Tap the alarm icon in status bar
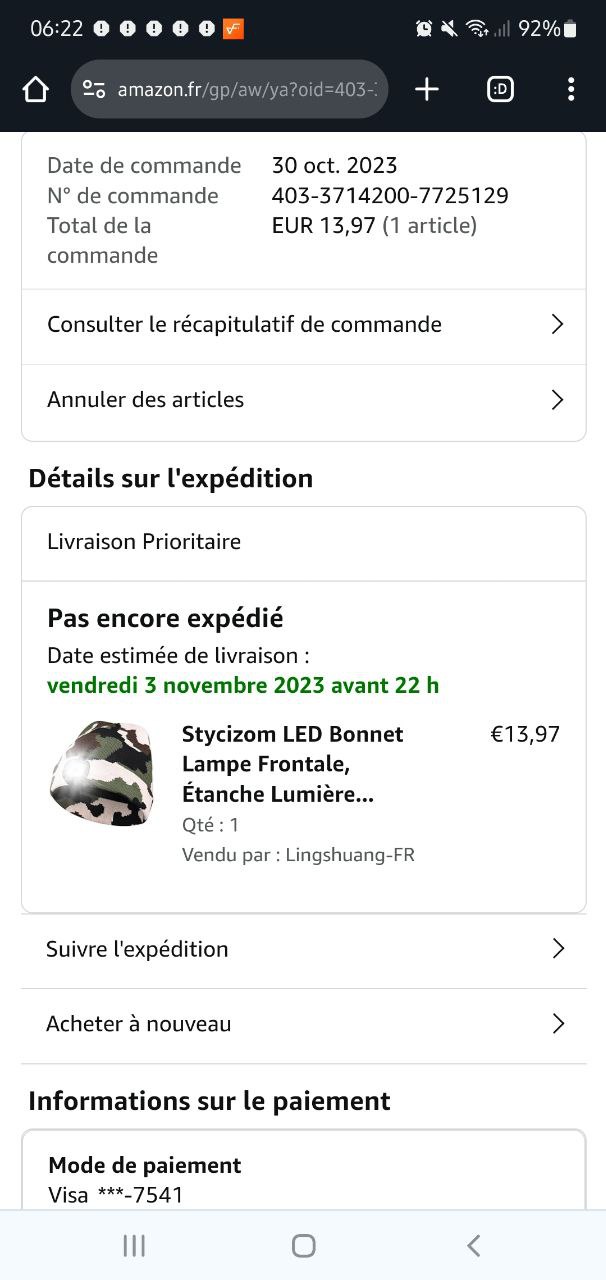606x1280 pixels. click(424, 29)
